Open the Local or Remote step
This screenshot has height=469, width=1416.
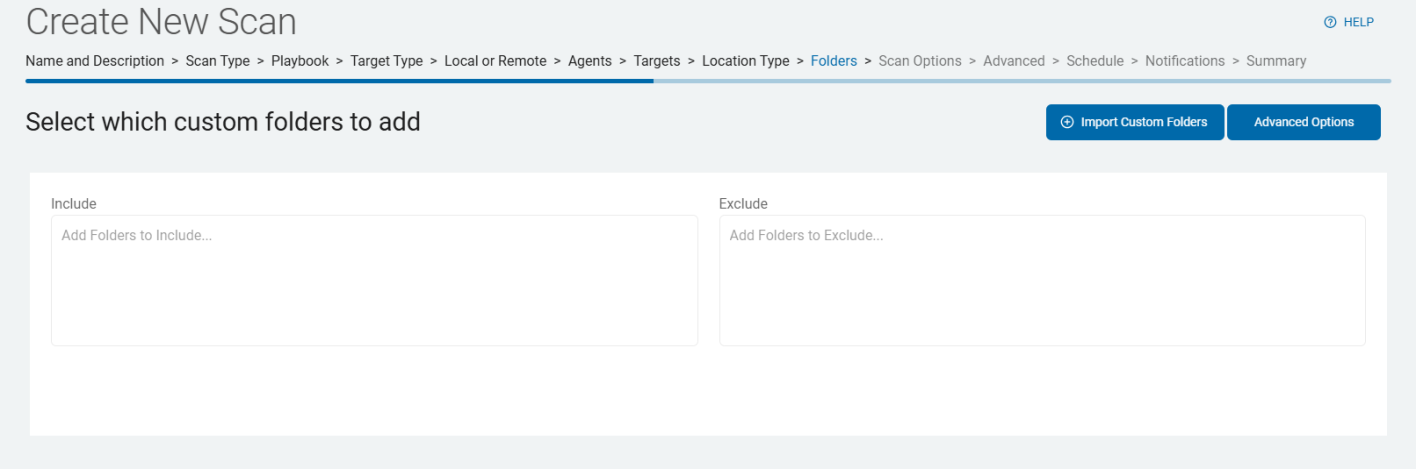tap(495, 61)
